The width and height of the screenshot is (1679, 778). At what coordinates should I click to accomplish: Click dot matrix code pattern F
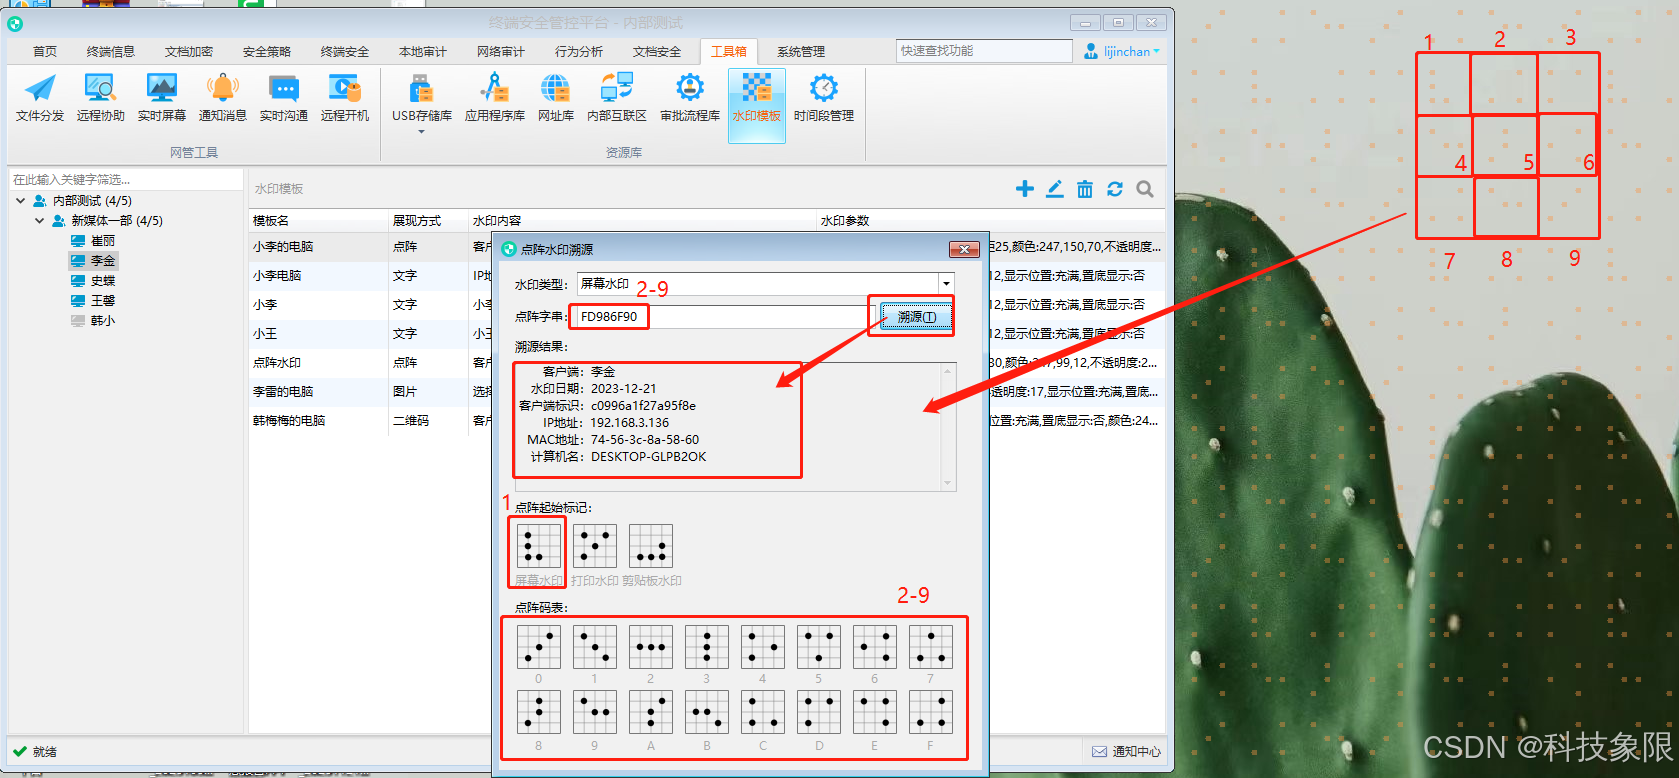point(931,712)
